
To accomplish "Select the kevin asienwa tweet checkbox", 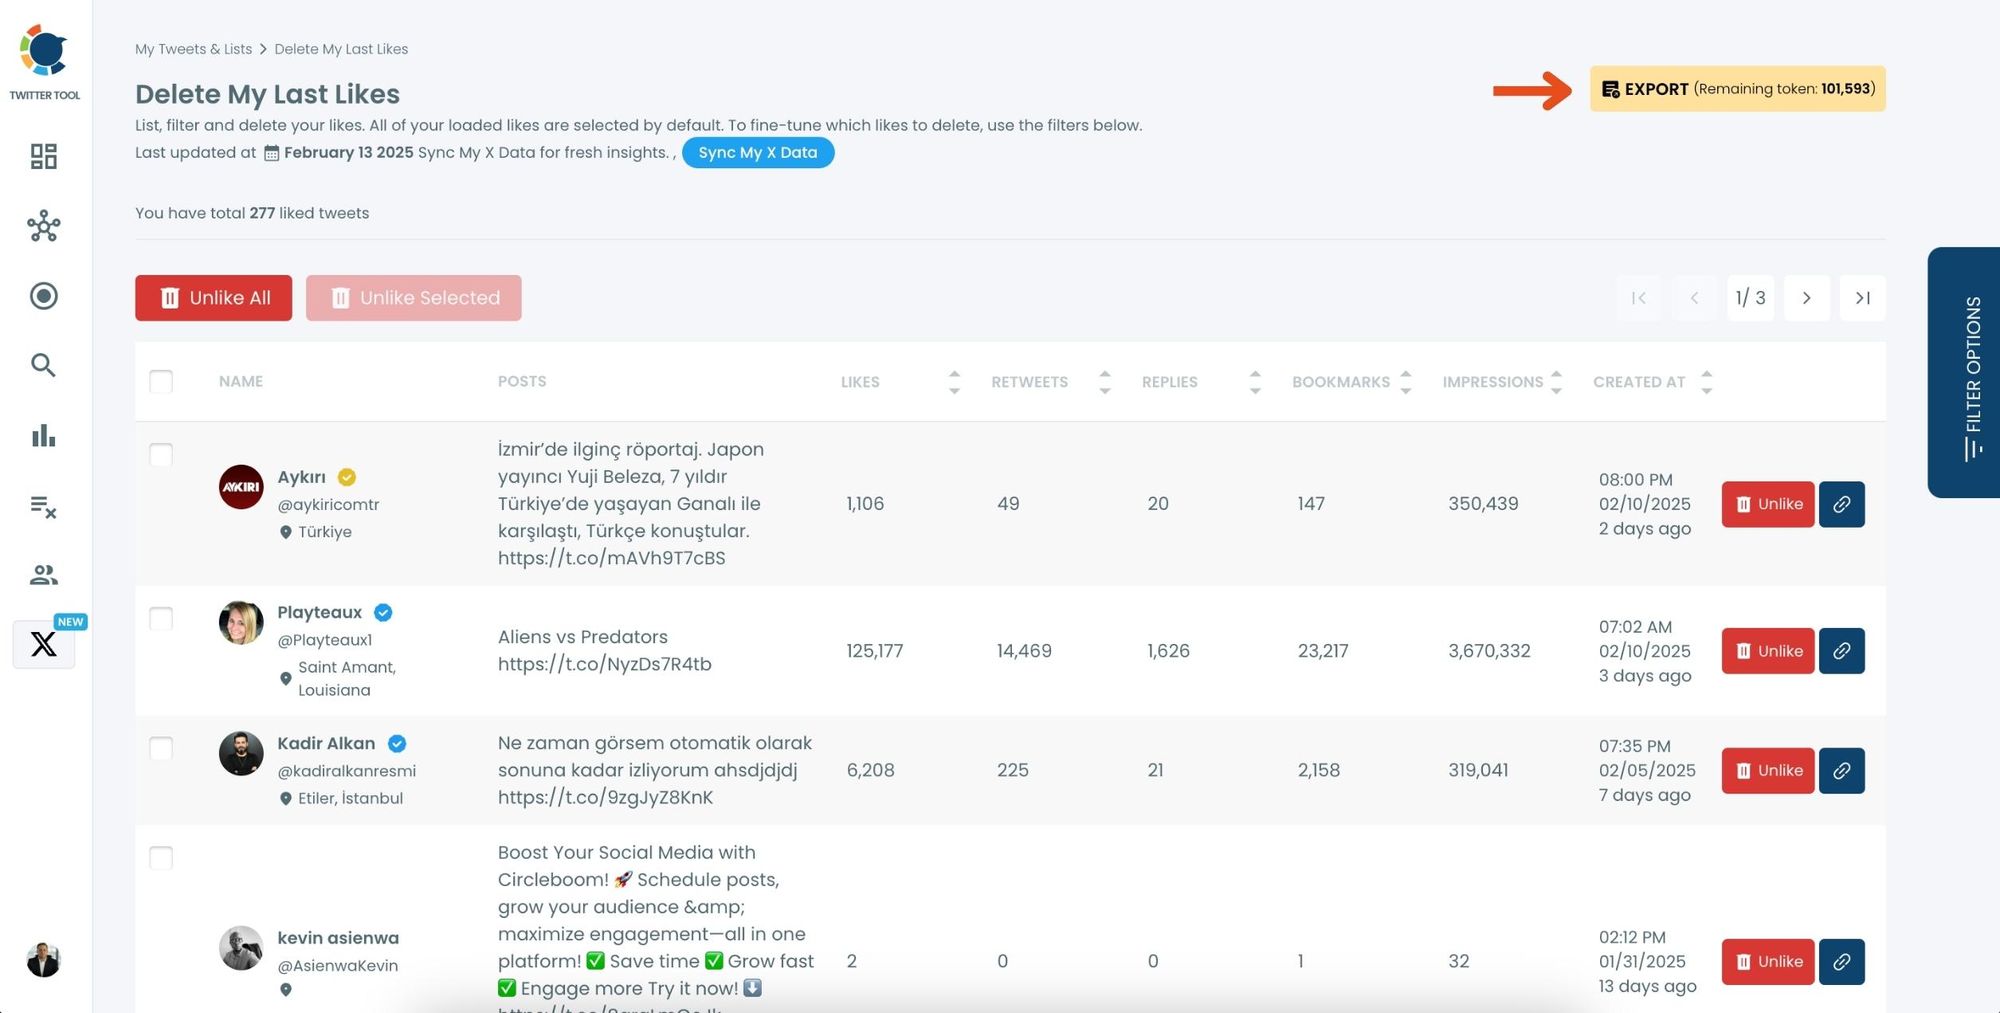I will pos(161,858).
